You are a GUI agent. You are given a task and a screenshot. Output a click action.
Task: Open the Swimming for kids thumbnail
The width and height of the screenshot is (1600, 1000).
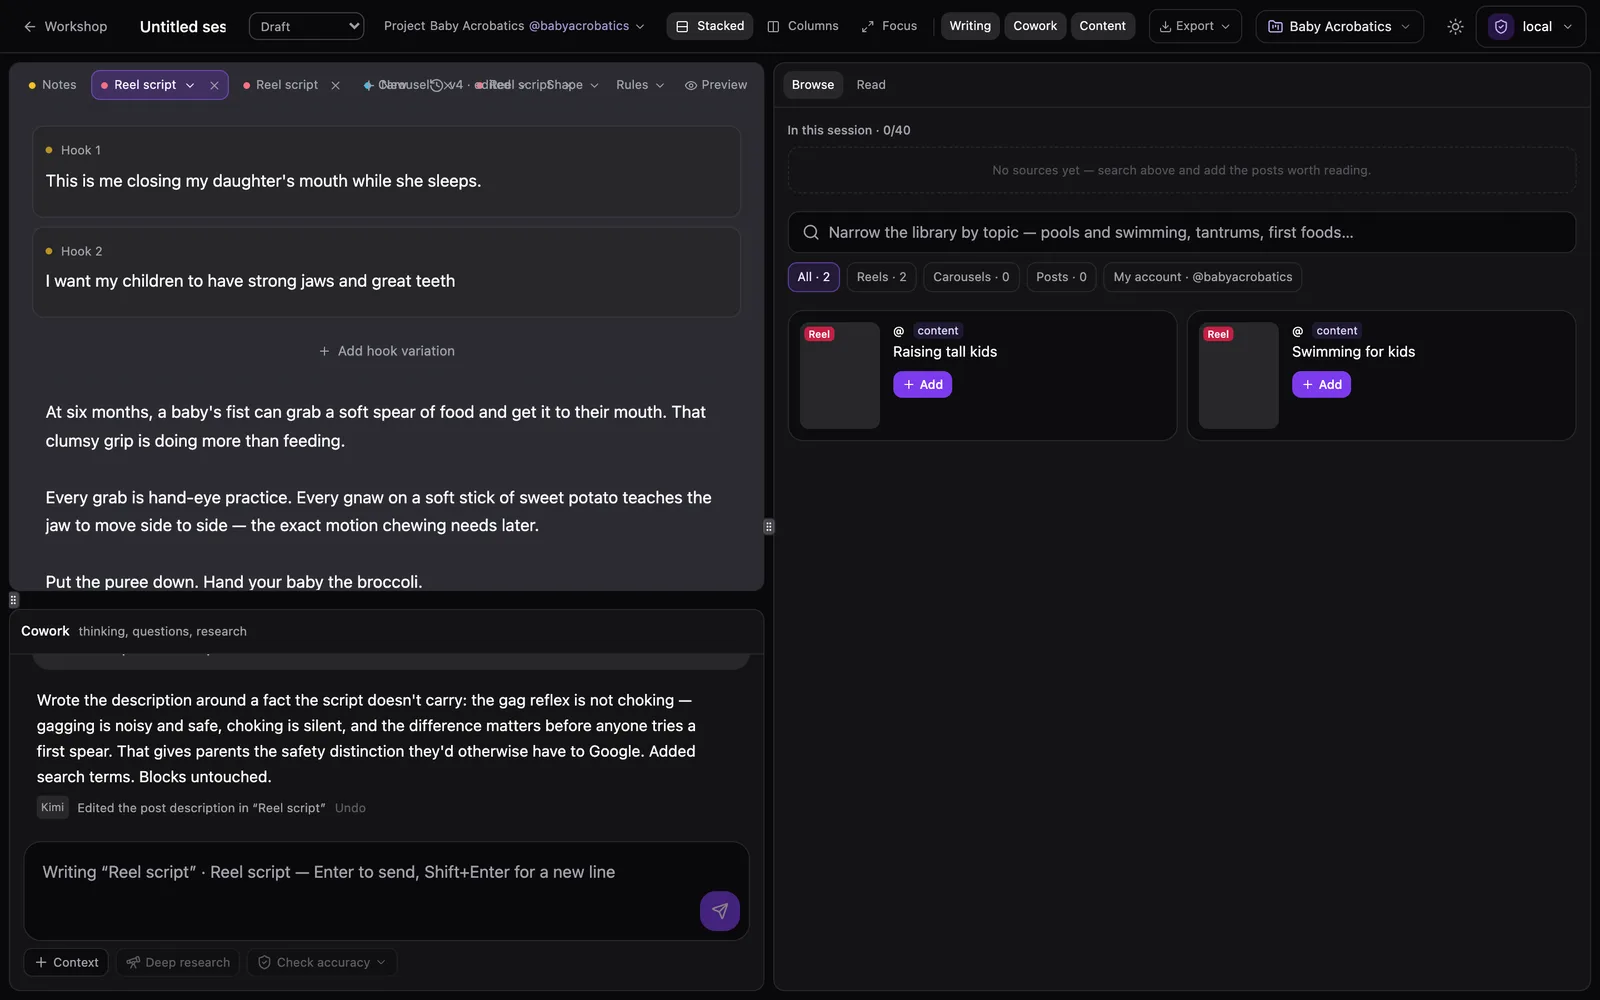click(1239, 375)
